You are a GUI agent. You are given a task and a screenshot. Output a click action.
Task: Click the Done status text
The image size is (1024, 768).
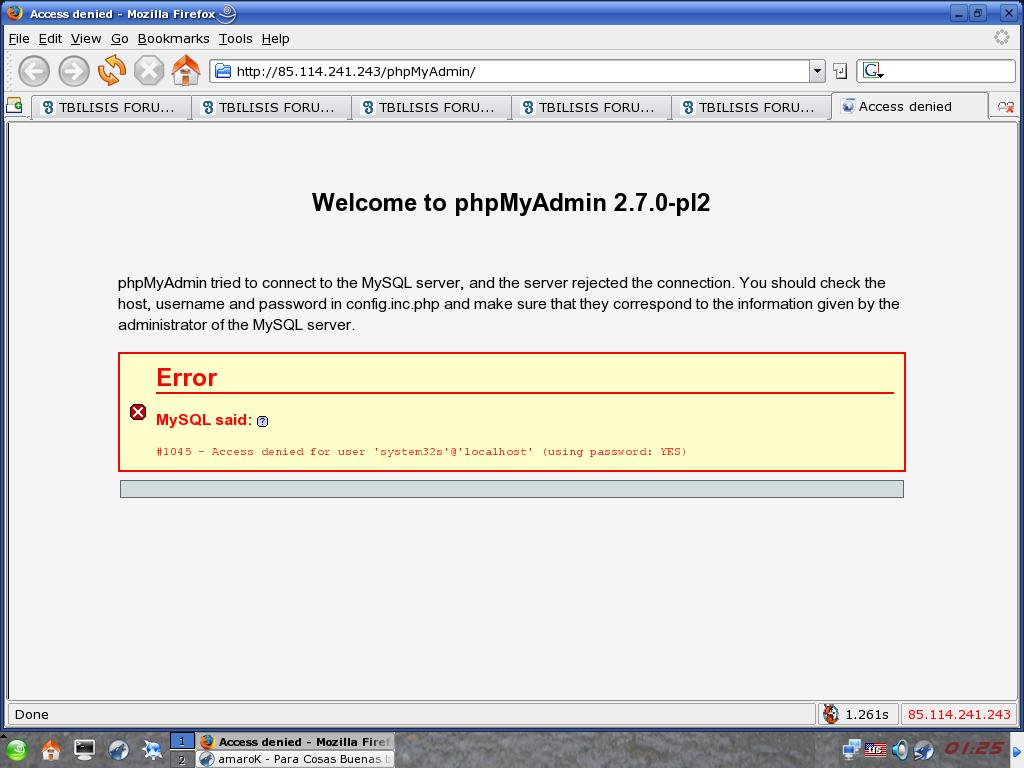point(31,714)
